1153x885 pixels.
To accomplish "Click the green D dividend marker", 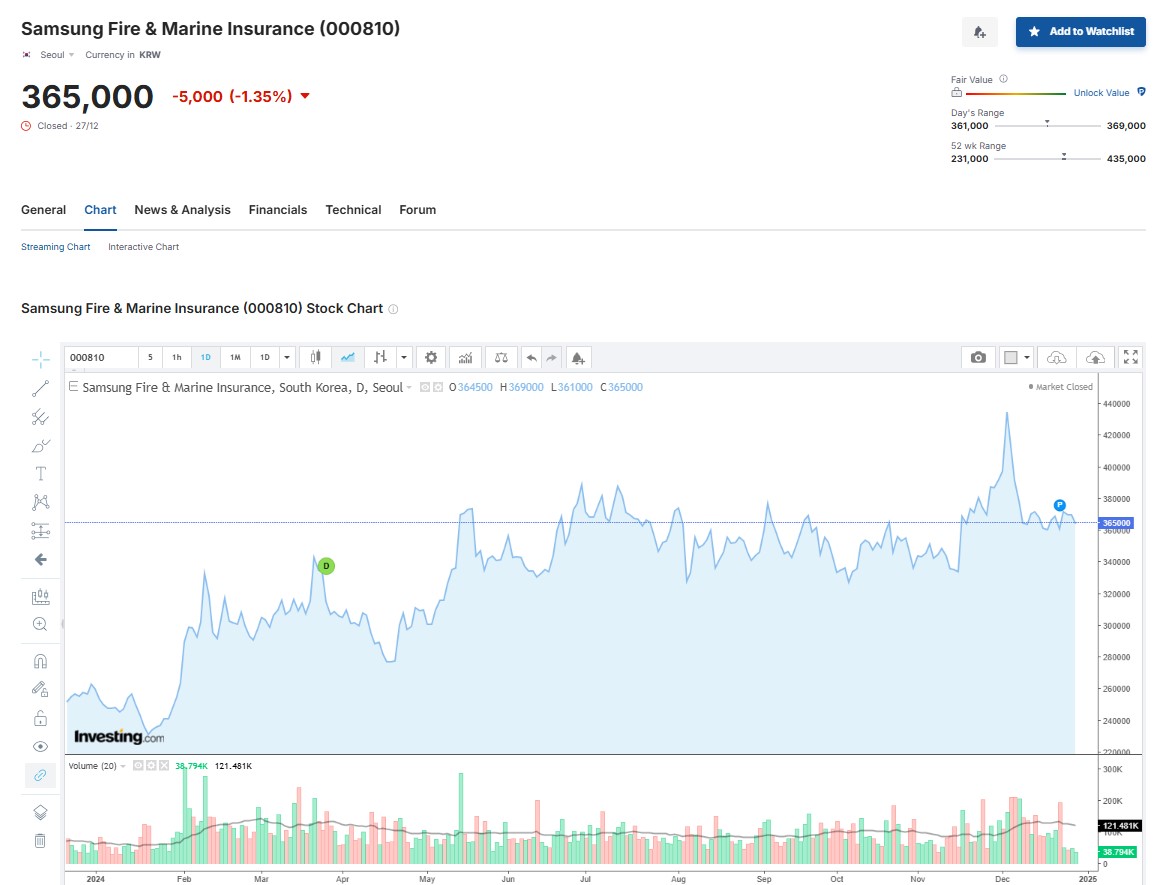I will 326,566.
